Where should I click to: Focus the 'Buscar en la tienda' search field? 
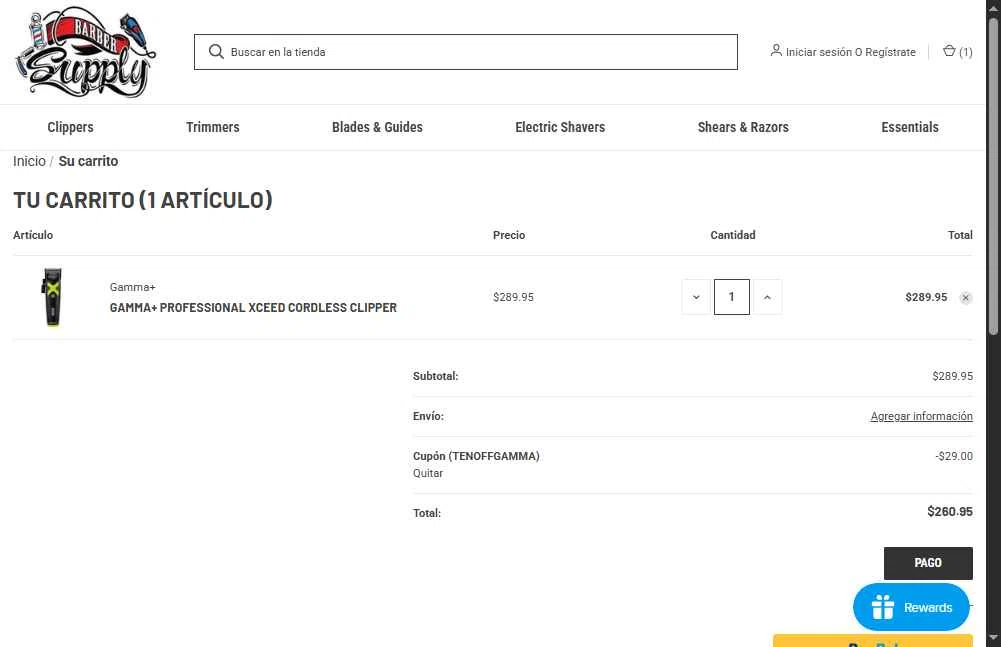[x=465, y=52]
